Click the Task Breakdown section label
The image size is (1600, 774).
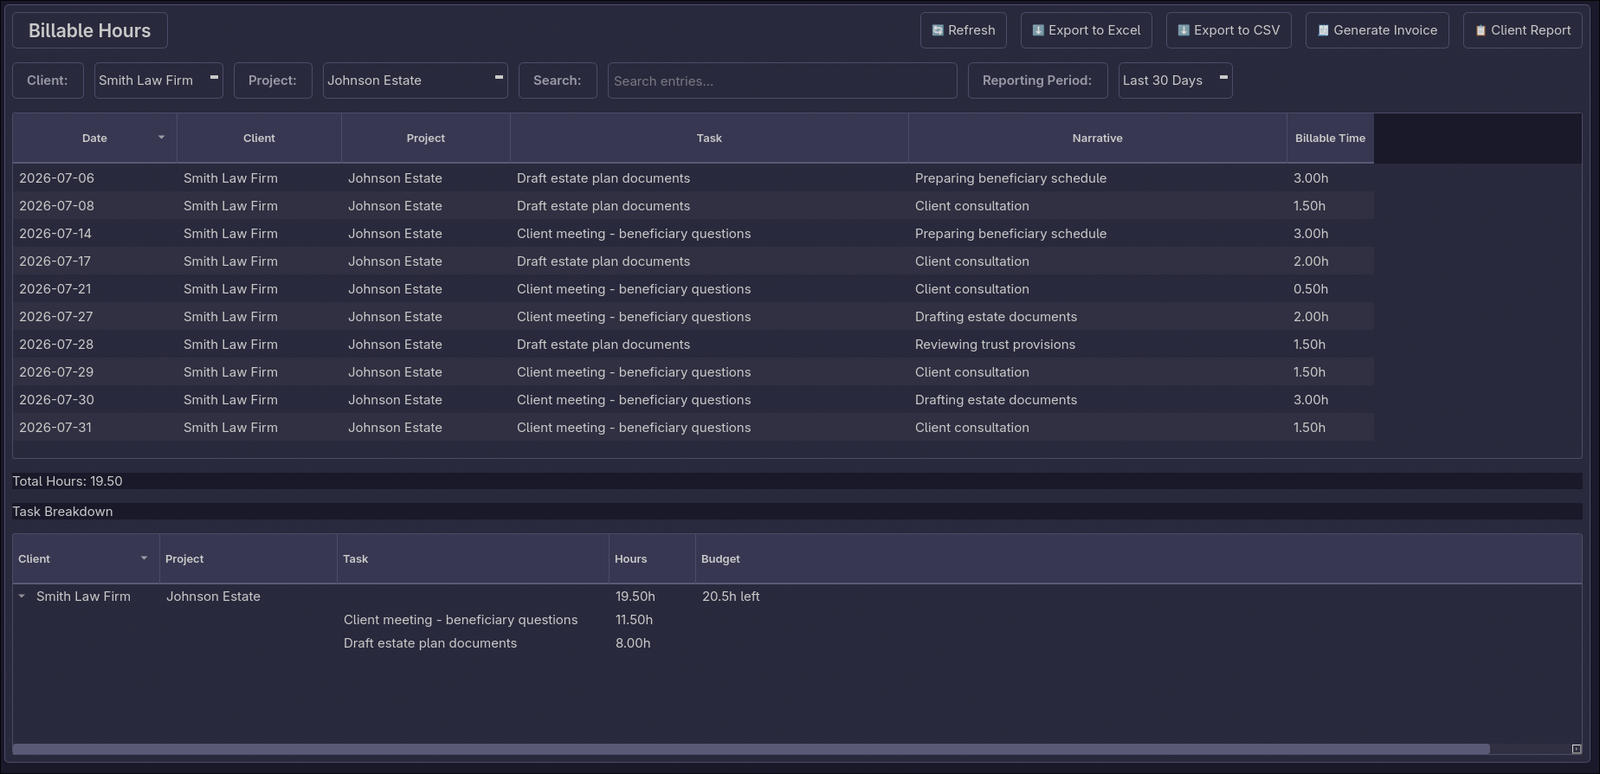point(63,511)
